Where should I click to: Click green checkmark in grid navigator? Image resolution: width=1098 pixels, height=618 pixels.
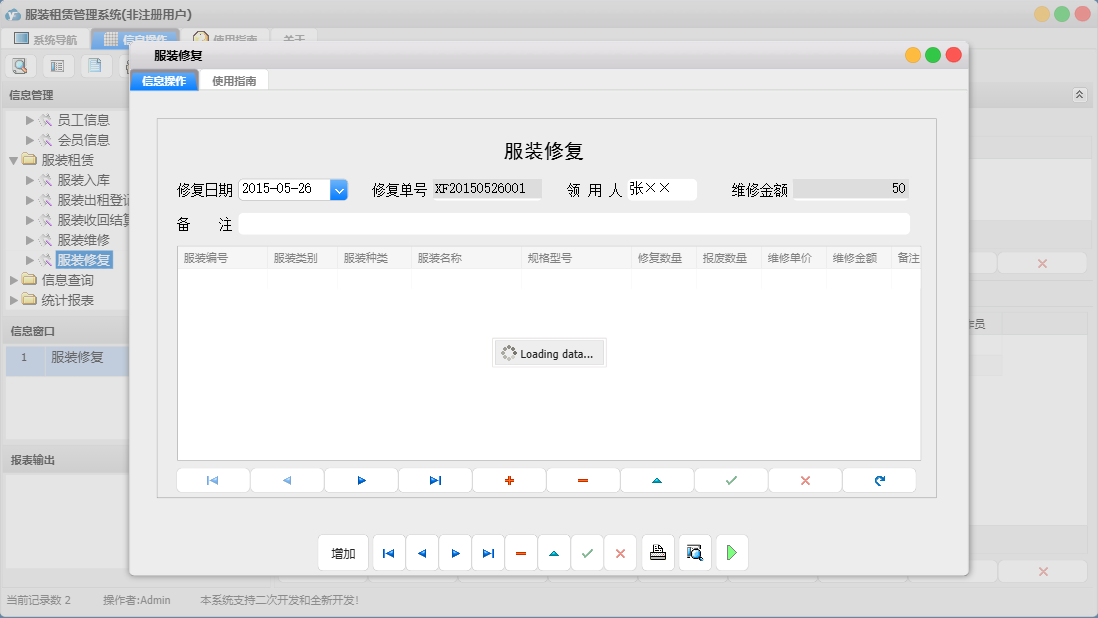click(731, 481)
